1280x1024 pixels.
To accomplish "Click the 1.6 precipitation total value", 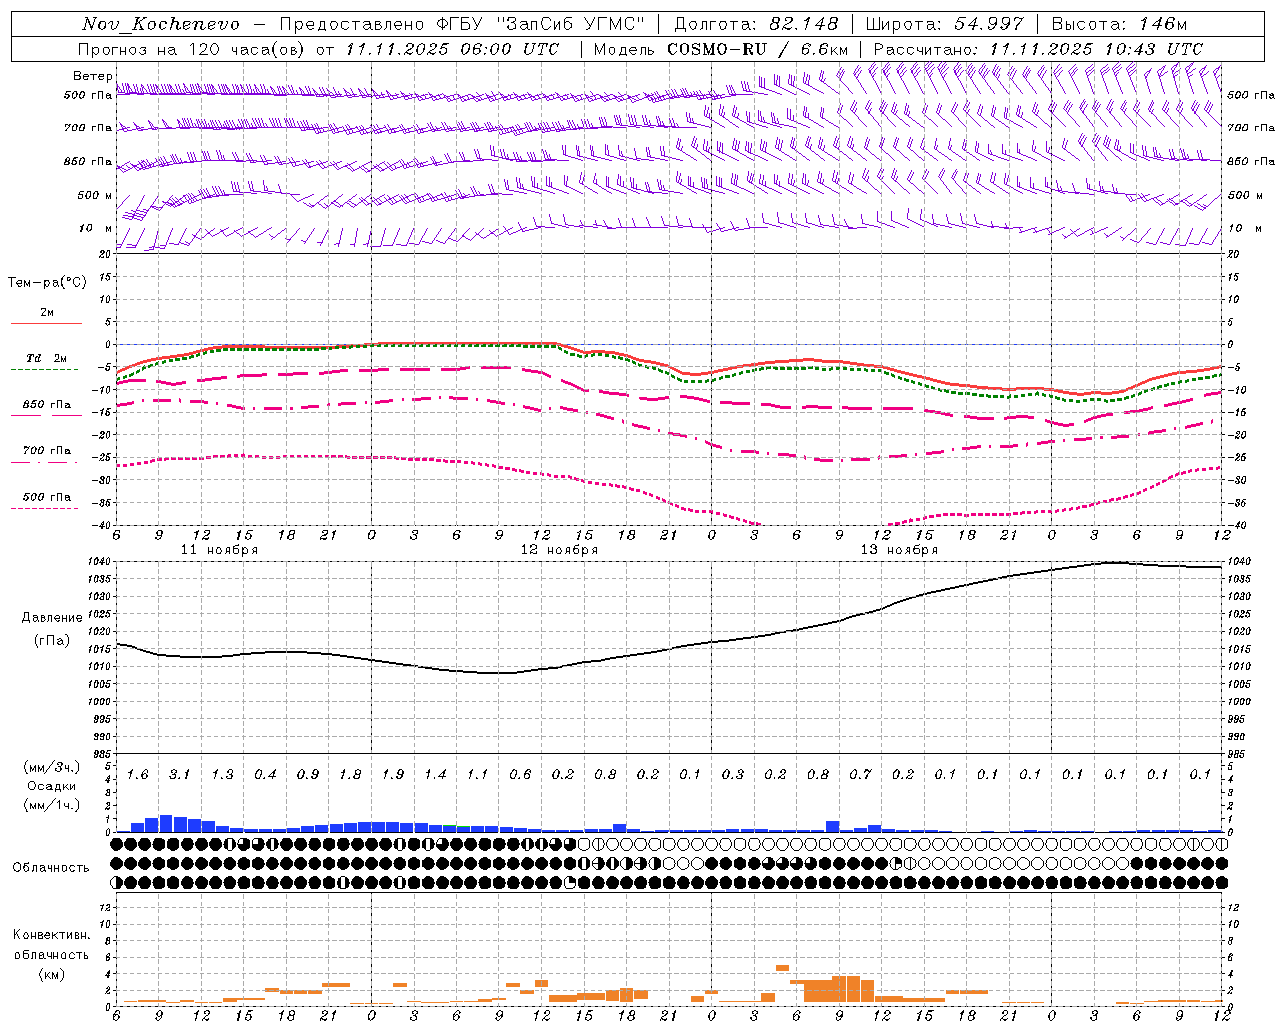I will click(x=137, y=774).
